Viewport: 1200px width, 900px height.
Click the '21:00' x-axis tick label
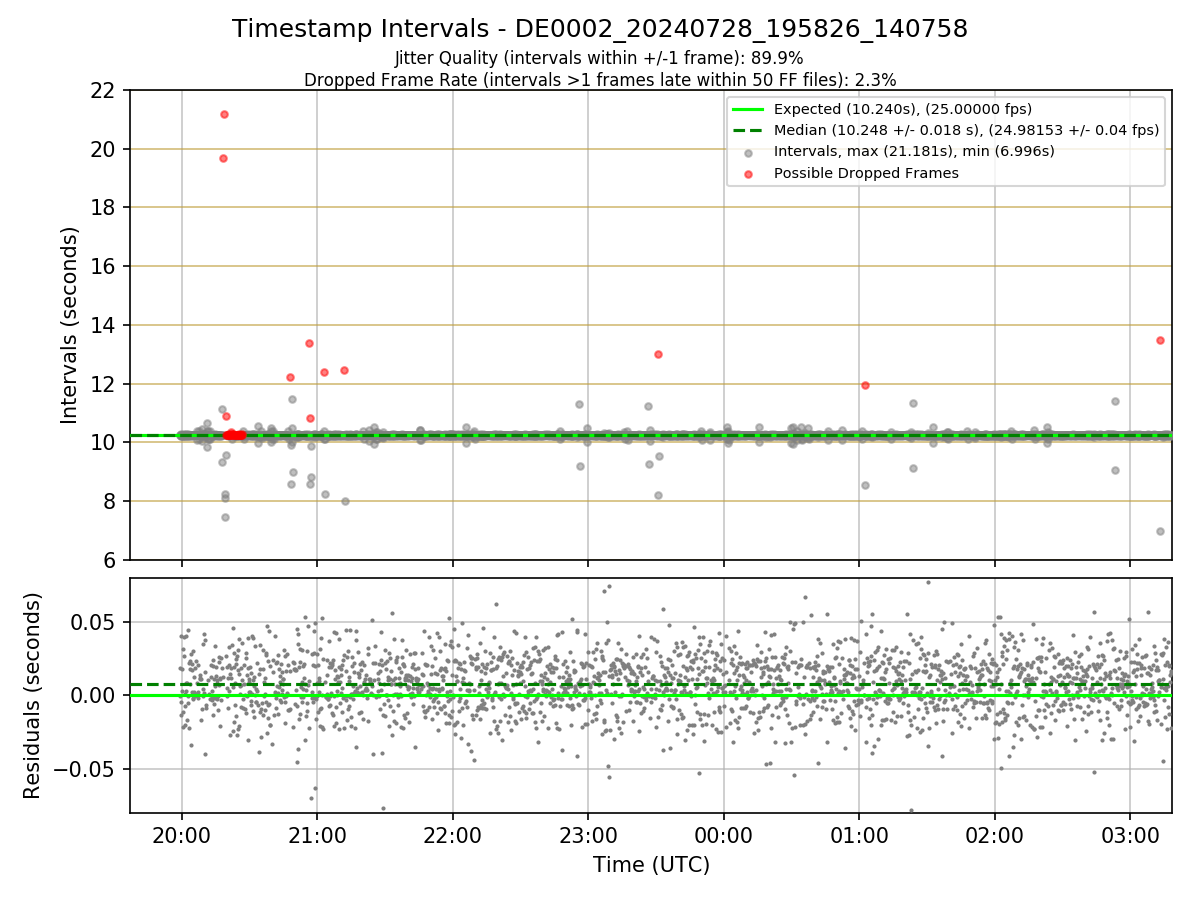point(317,835)
